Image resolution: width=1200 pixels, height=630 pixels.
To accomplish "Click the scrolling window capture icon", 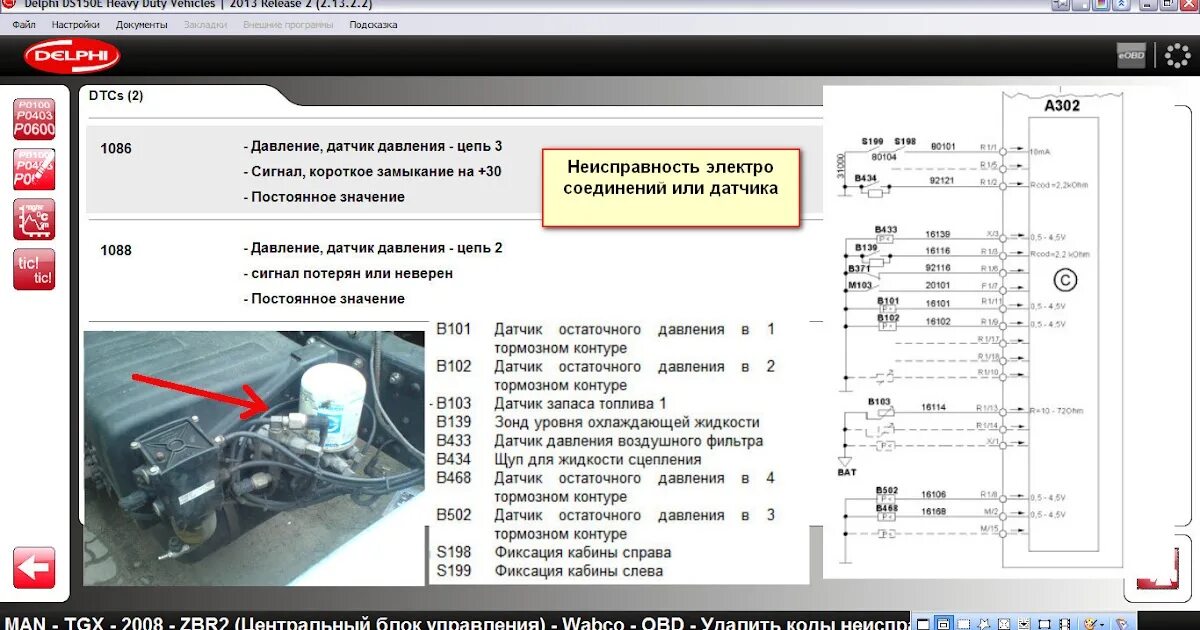I will [x=1024, y=624].
